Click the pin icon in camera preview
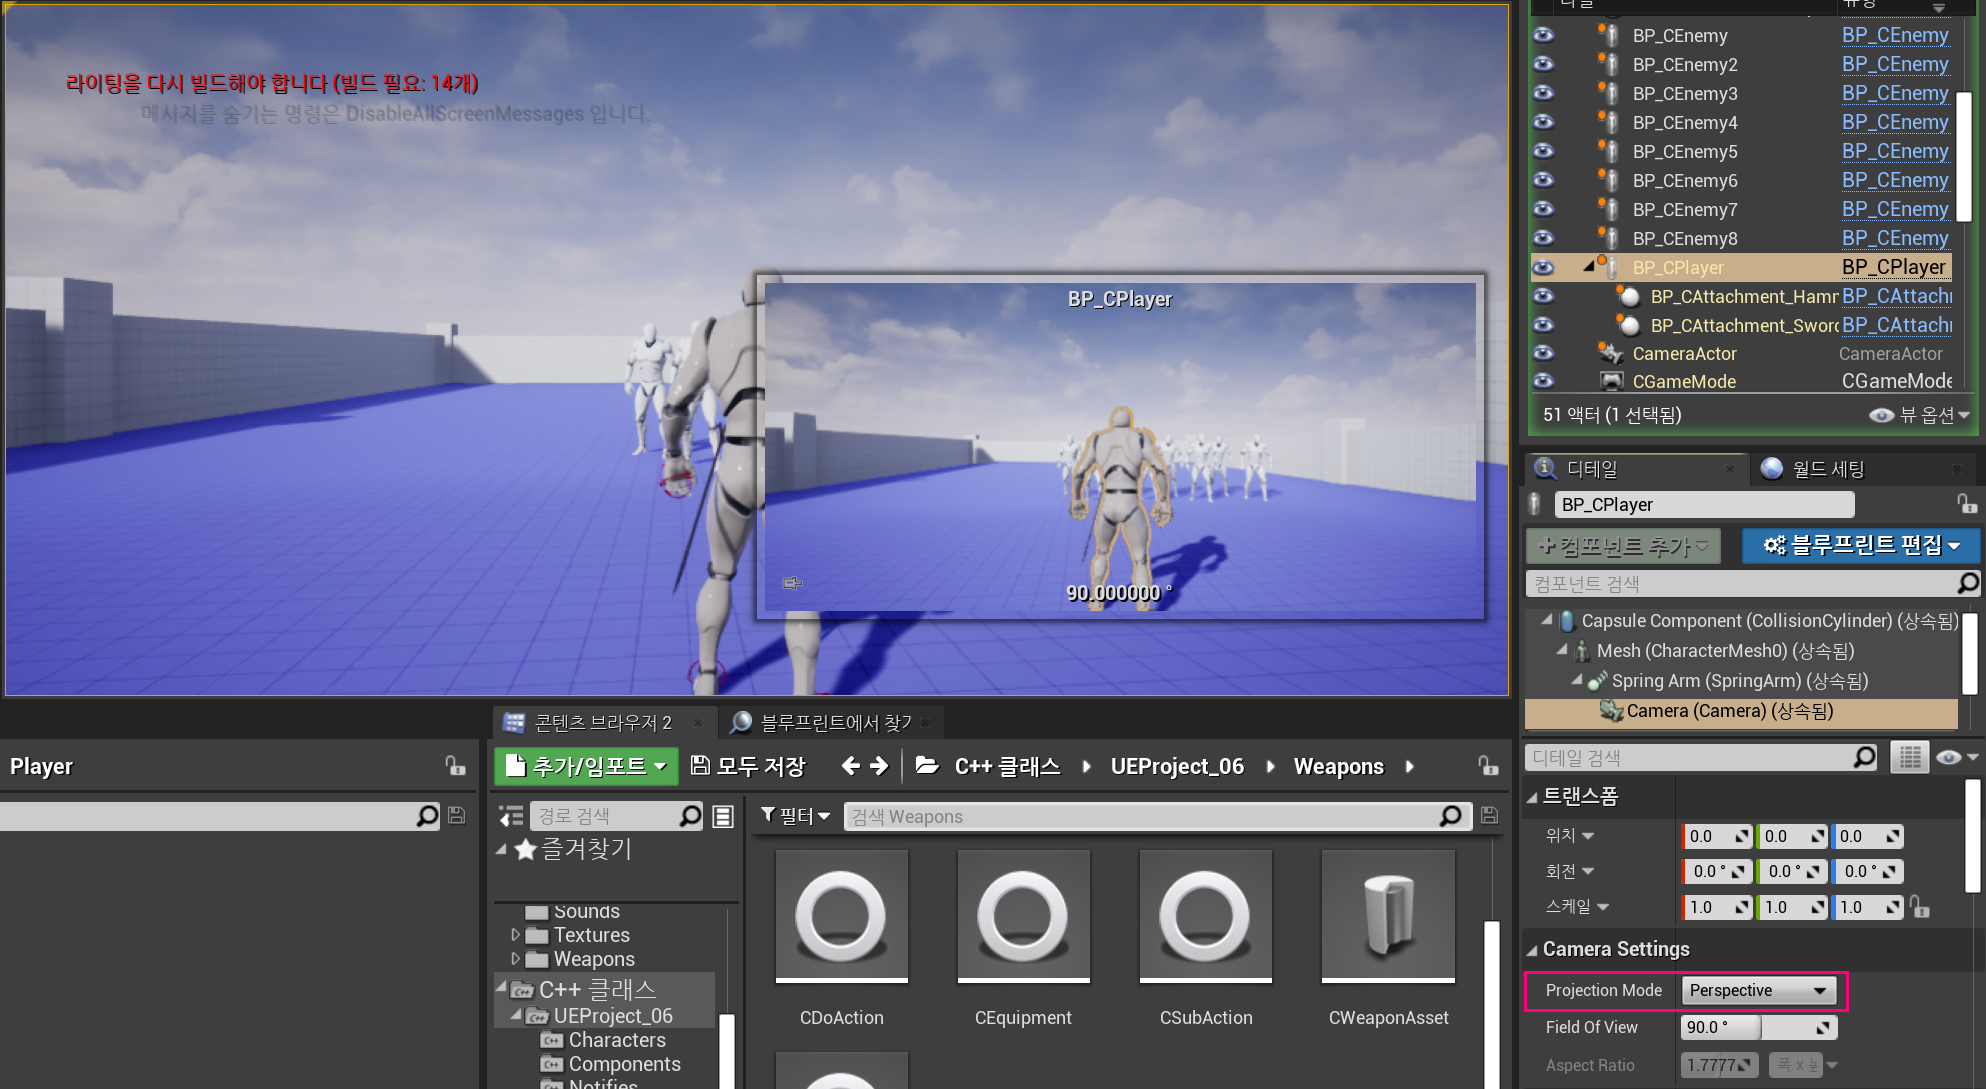This screenshot has height=1089, width=1986. 793,583
